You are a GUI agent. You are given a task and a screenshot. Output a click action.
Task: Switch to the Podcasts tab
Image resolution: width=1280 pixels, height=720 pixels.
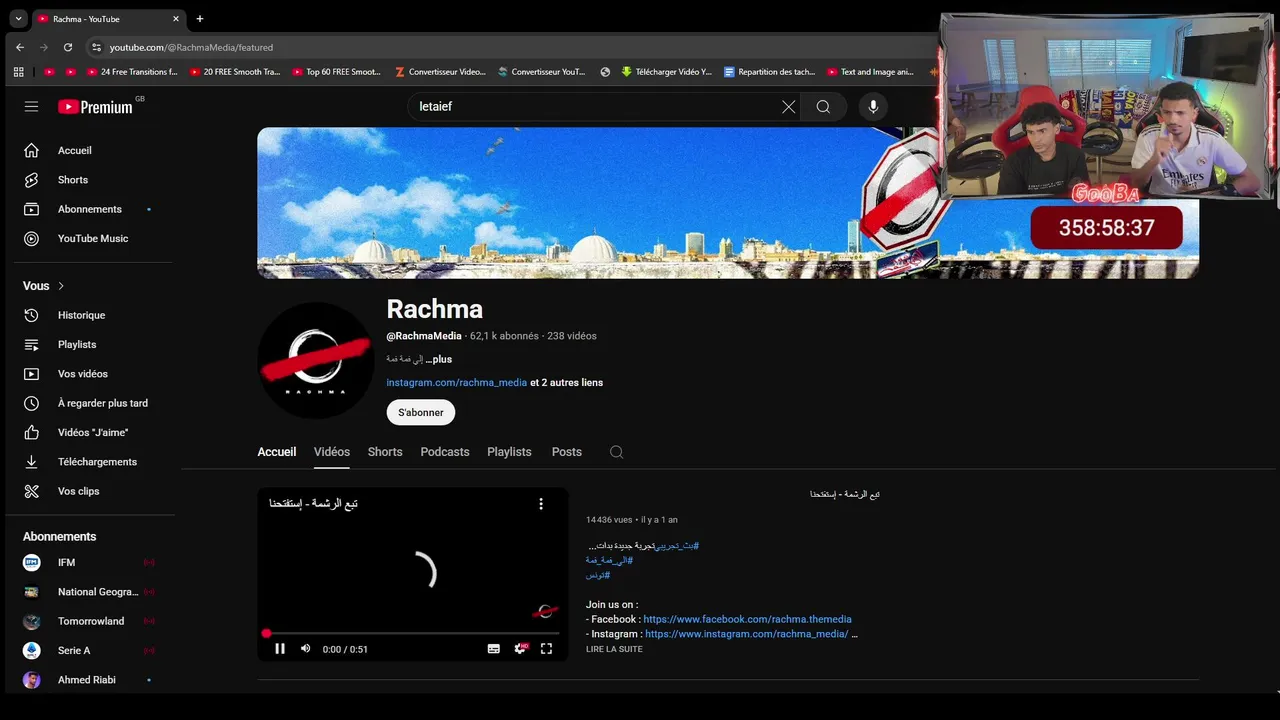pos(445,452)
